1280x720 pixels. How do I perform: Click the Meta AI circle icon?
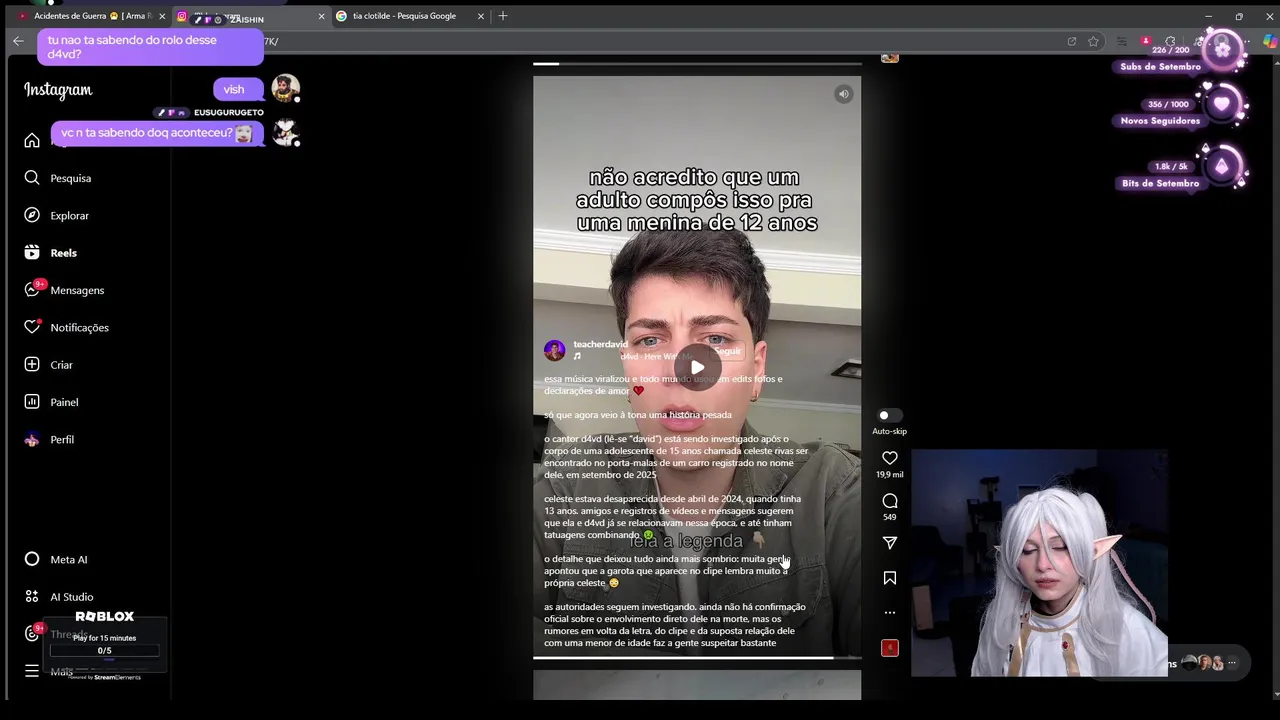pyautogui.click(x=32, y=559)
